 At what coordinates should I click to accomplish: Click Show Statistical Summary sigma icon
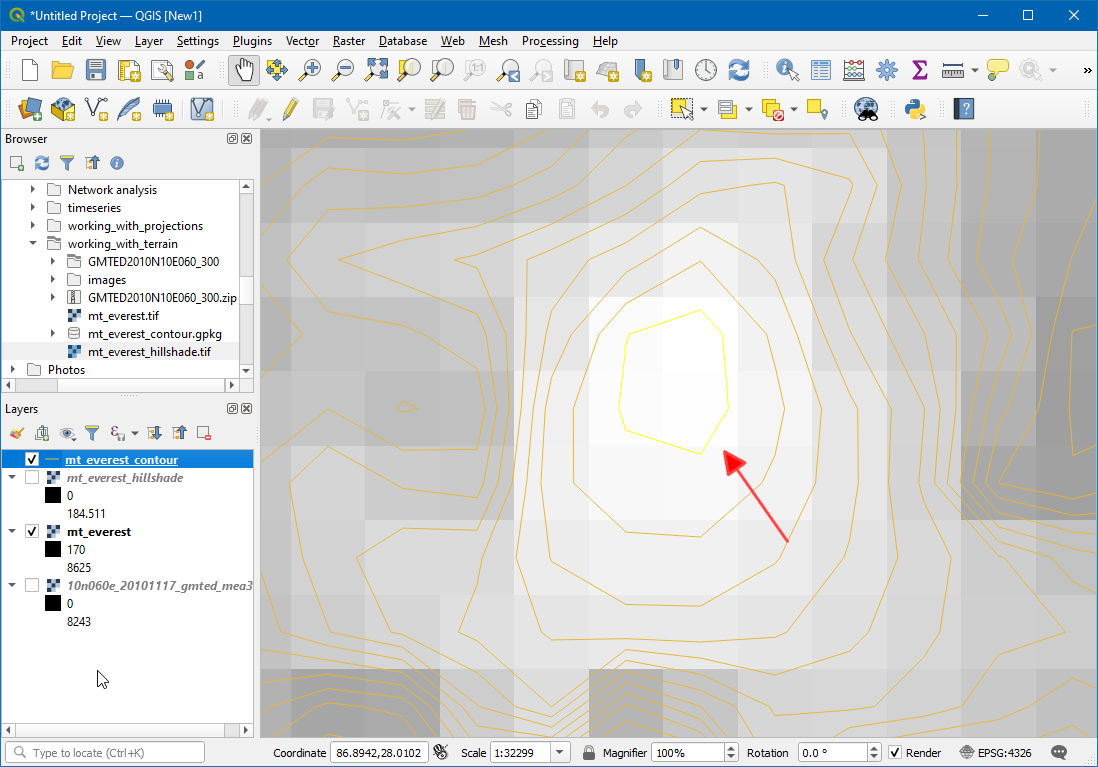(x=919, y=70)
